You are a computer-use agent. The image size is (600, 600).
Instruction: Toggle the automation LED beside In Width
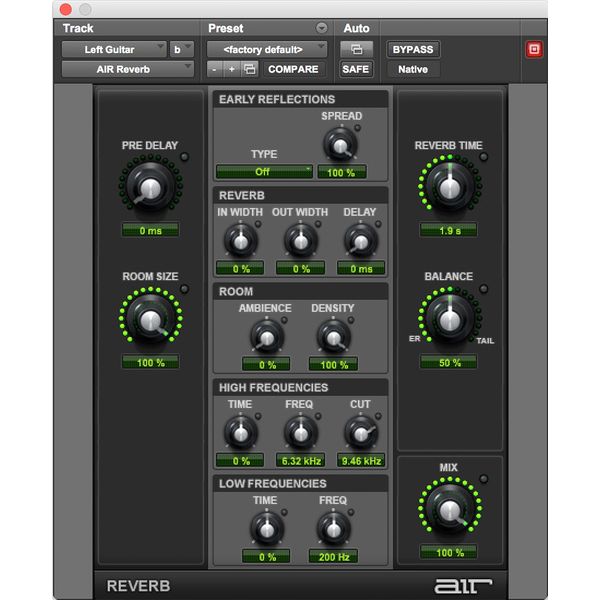point(258,224)
